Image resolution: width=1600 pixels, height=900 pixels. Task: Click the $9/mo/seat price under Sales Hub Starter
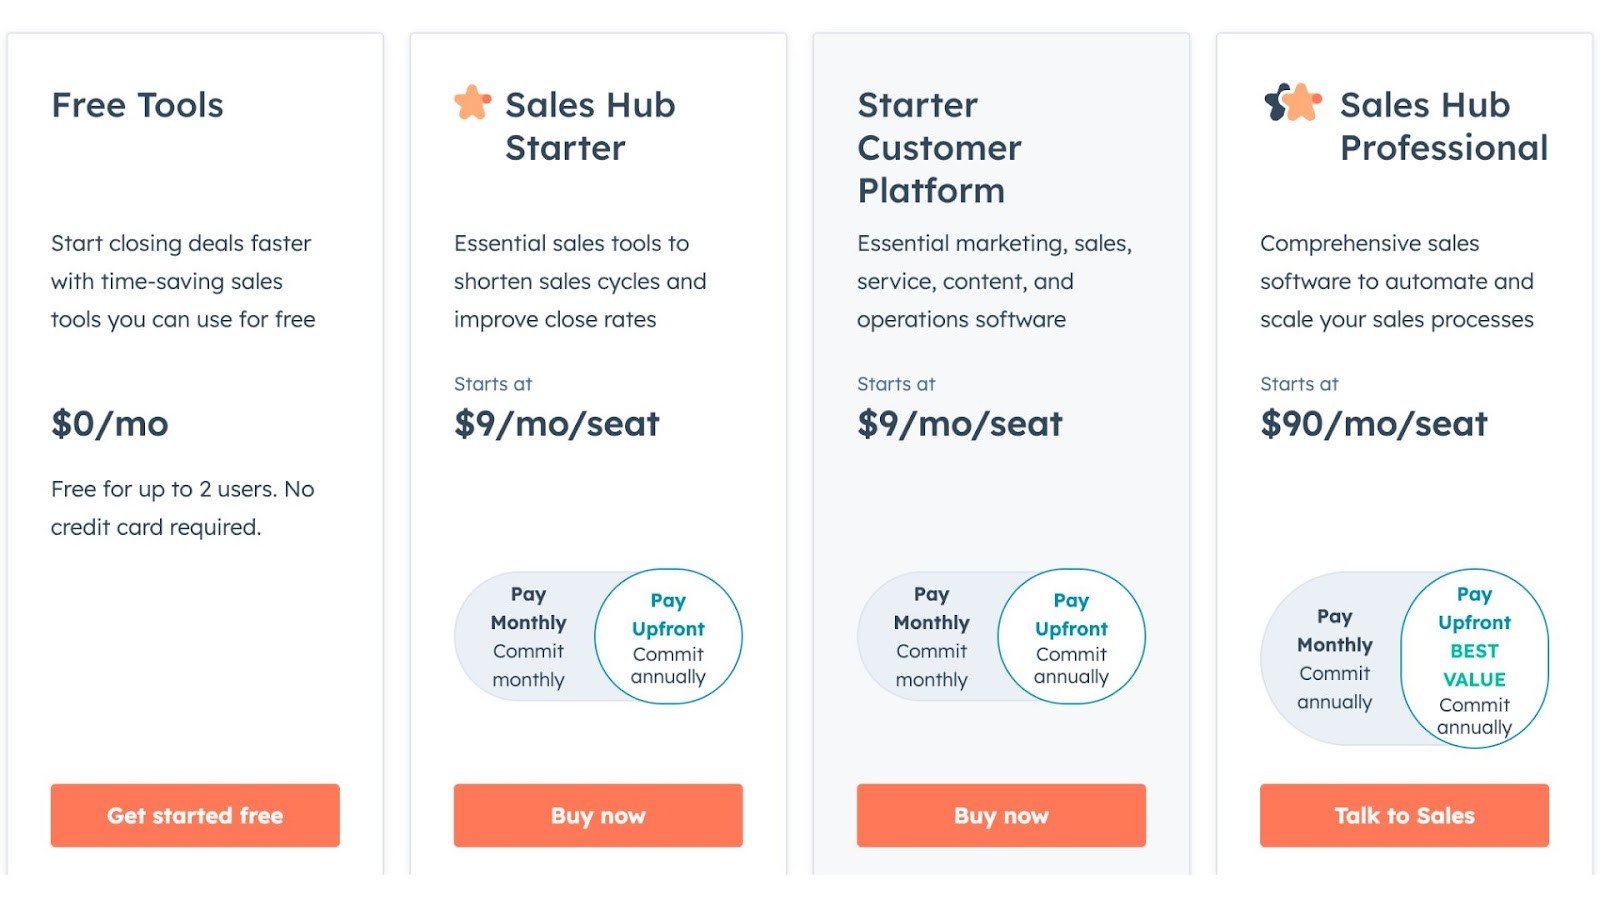556,424
